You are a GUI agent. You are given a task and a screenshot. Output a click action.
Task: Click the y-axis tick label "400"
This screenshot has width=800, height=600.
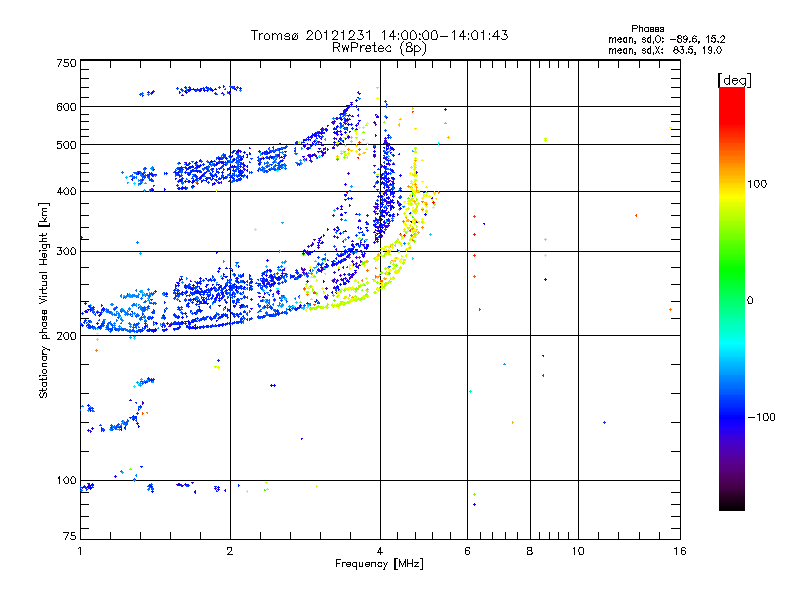[66, 191]
